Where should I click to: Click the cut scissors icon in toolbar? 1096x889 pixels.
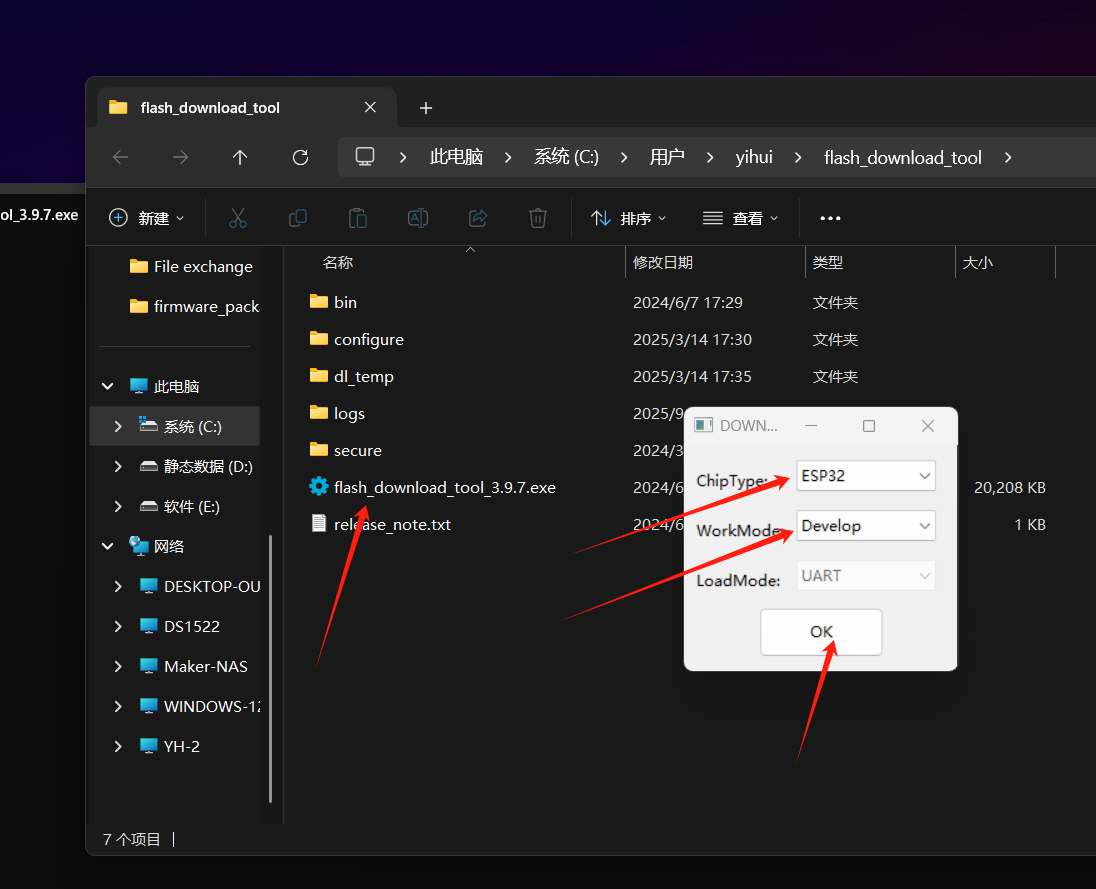237,218
